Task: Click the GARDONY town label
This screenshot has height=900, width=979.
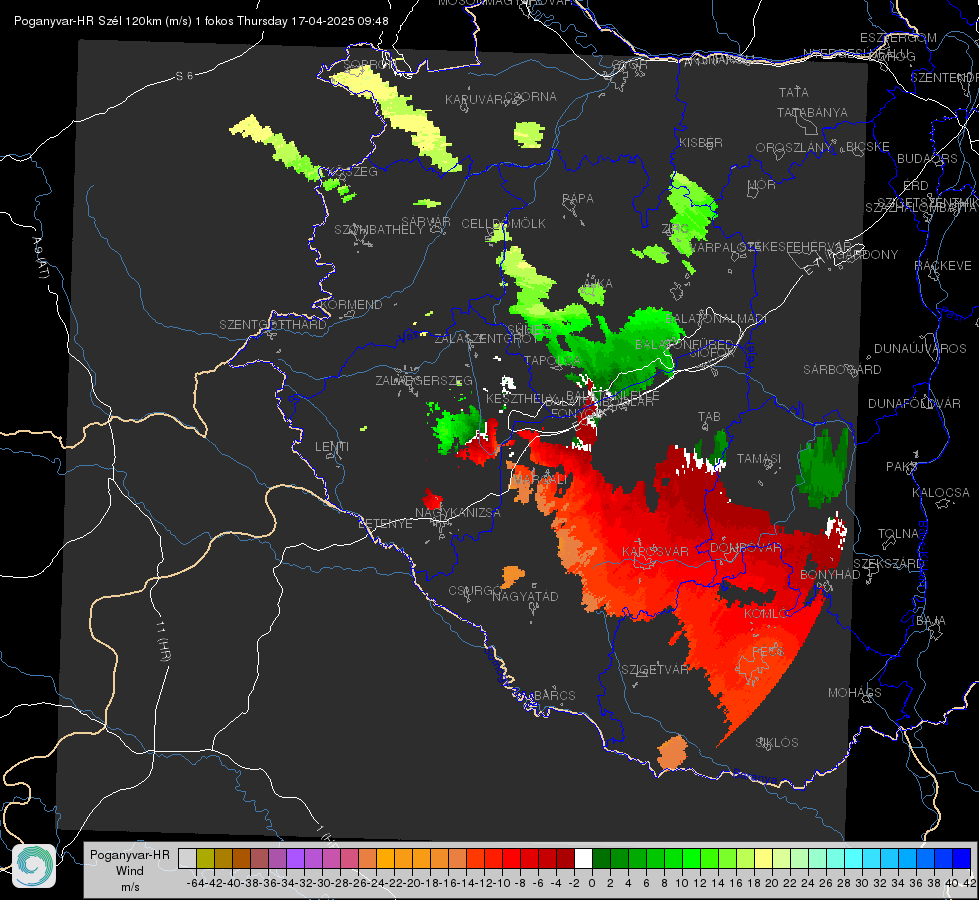Action: 868,255
